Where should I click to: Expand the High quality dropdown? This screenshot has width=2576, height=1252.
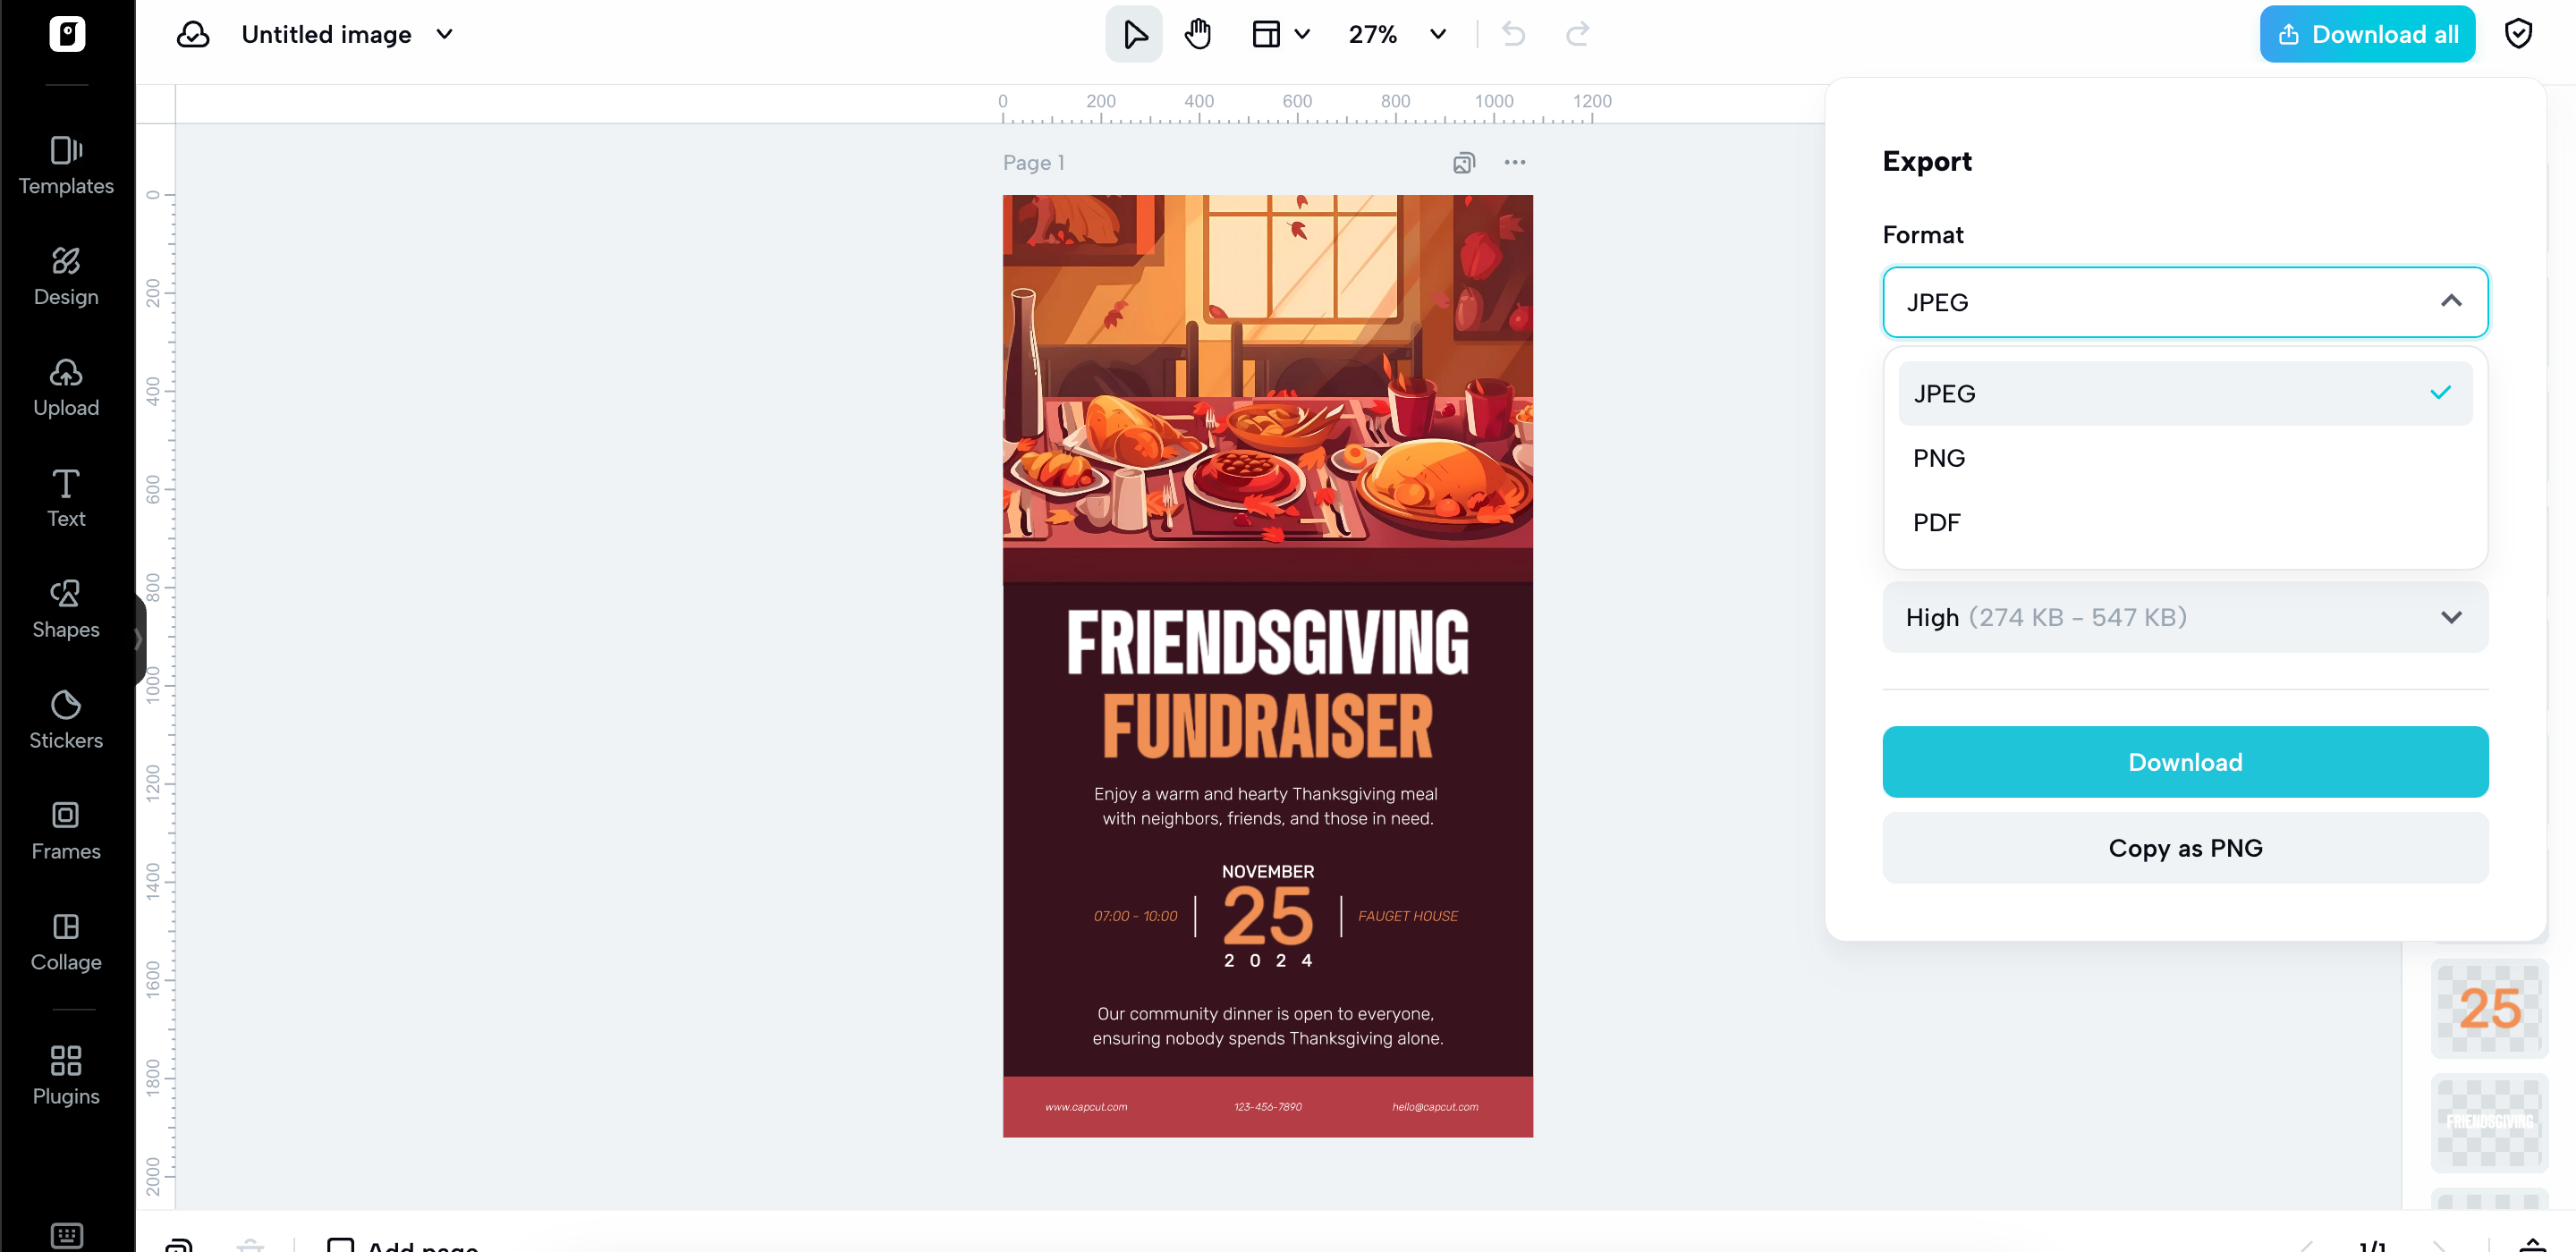pyautogui.click(x=2185, y=617)
